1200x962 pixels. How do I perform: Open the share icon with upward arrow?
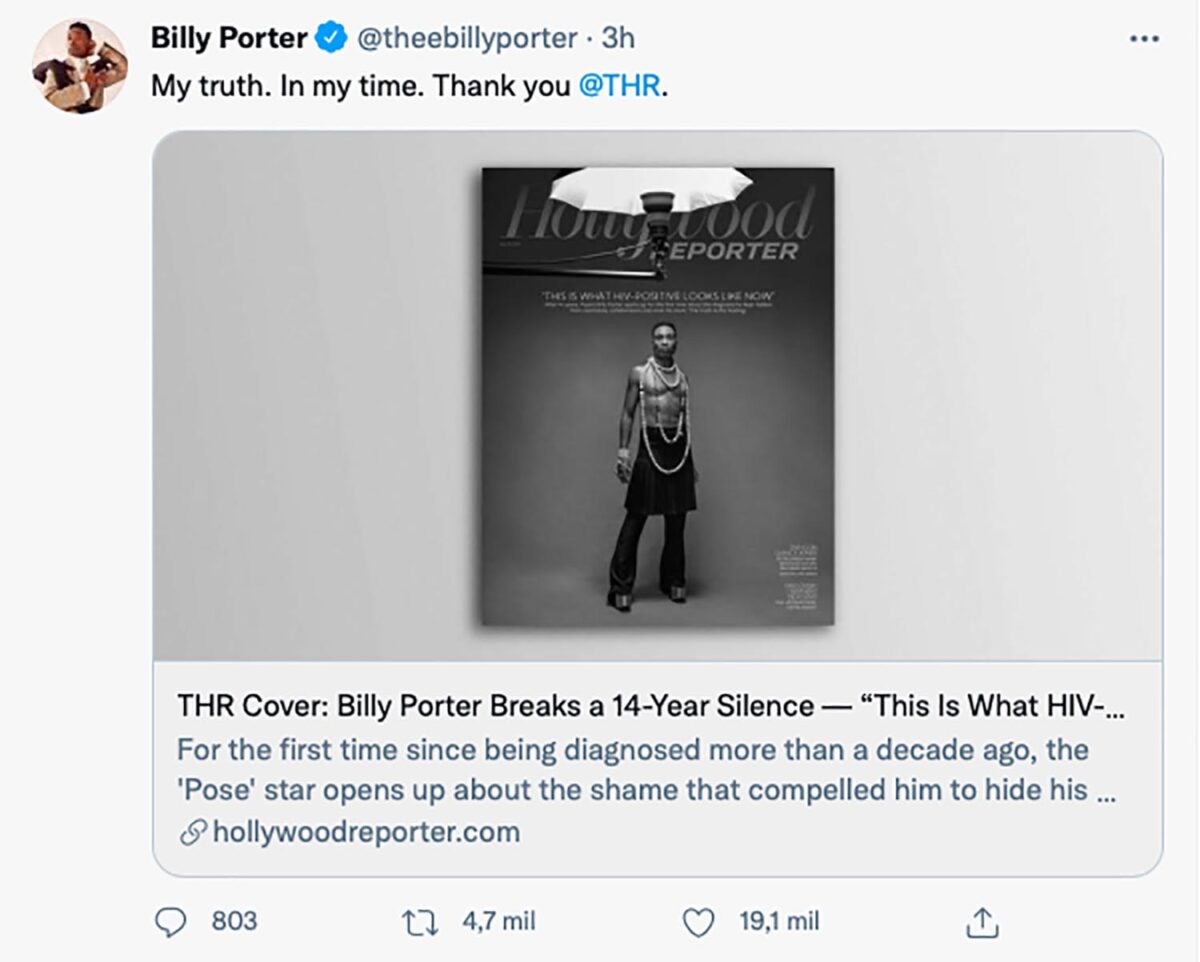tap(985, 919)
